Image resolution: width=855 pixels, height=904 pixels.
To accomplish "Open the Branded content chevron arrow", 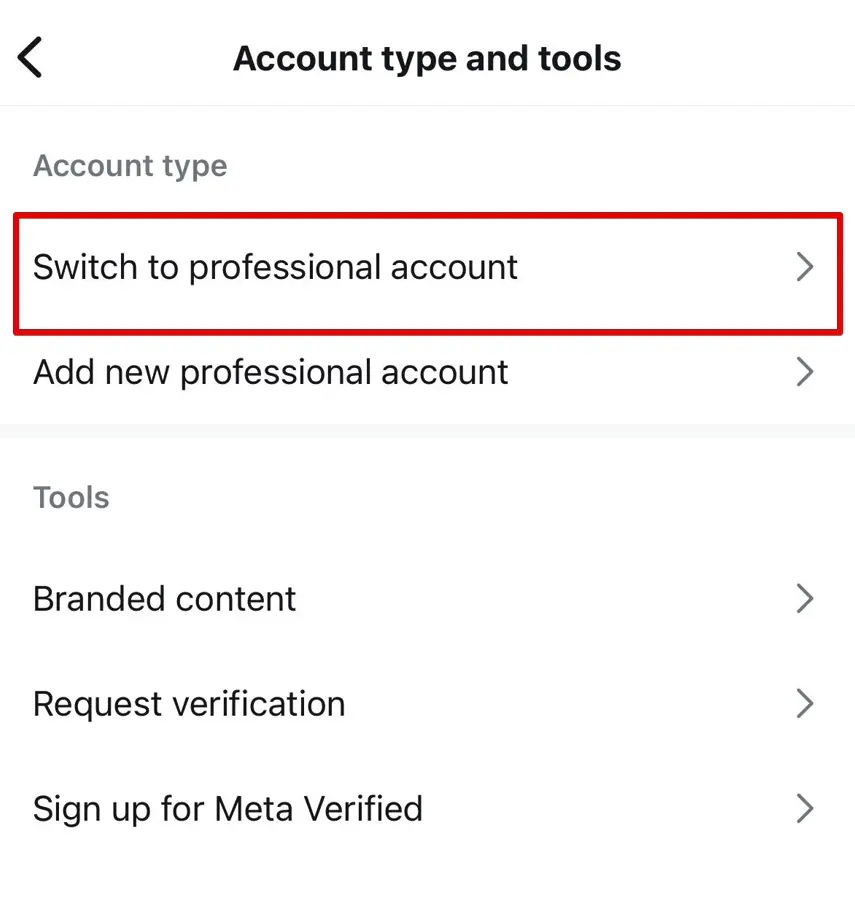I will click(806, 599).
